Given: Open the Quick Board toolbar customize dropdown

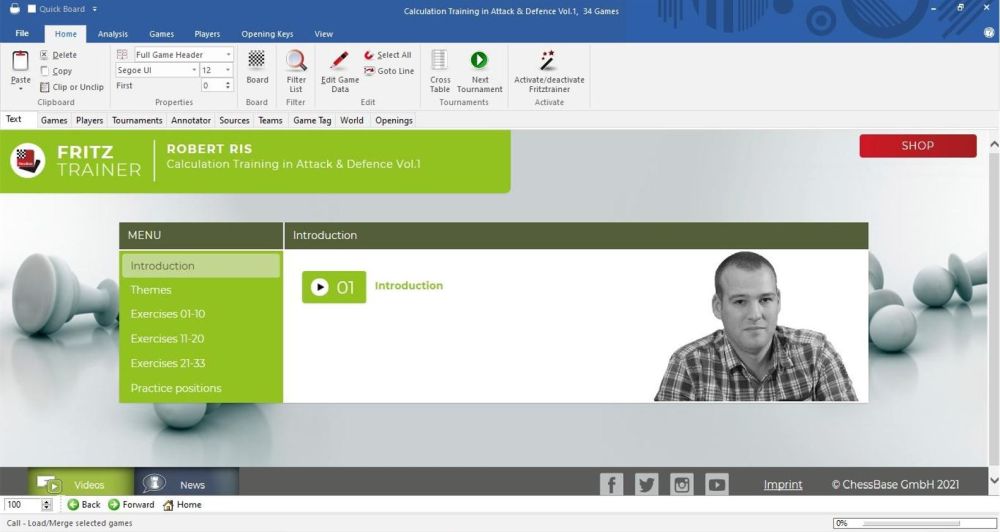Looking at the screenshot, I should tap(94, 9).
